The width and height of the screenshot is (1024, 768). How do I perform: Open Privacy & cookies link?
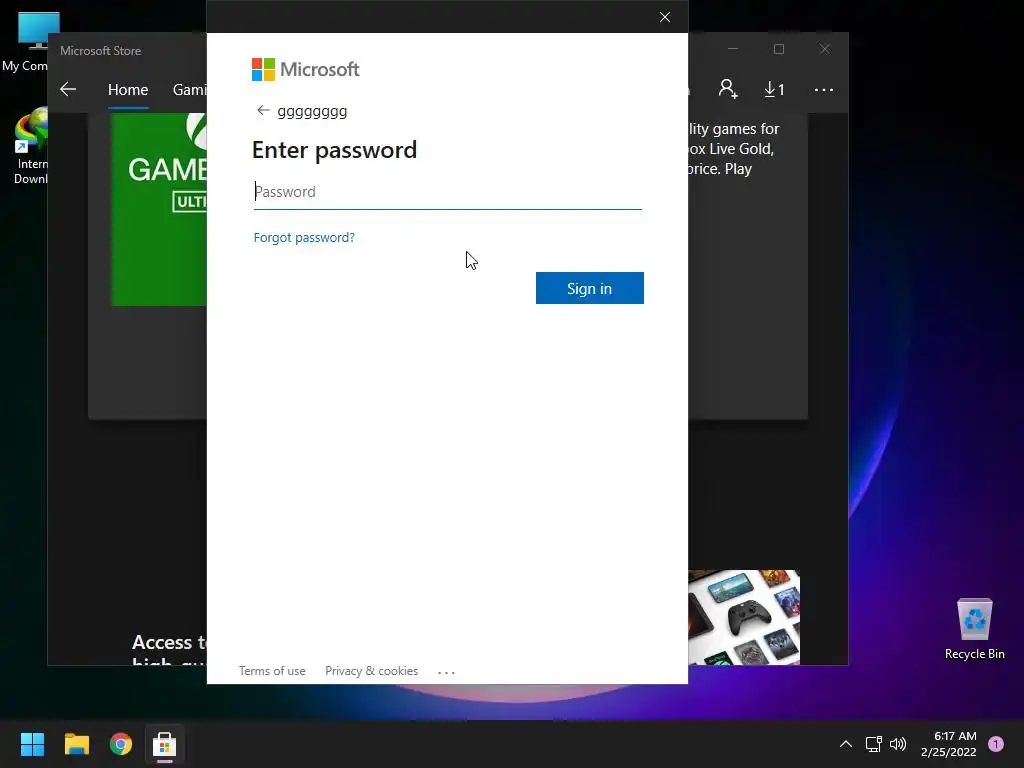(372, 671)
